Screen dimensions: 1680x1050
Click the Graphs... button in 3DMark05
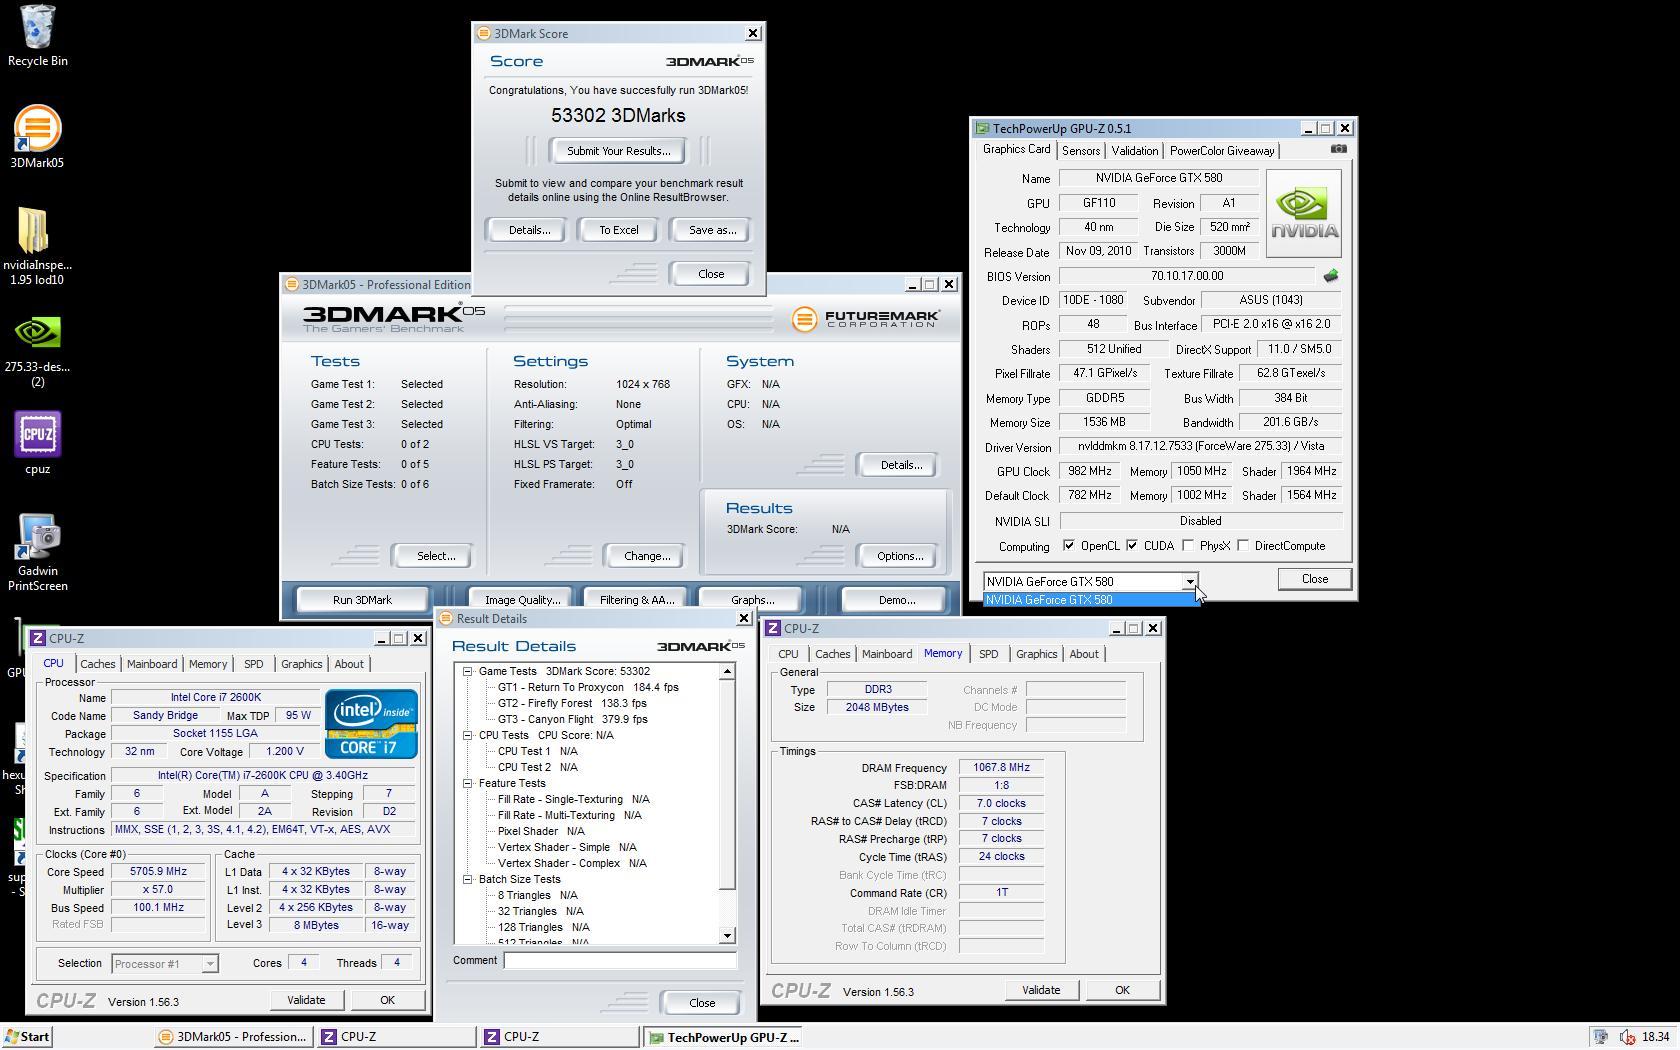tap(752, 600)
